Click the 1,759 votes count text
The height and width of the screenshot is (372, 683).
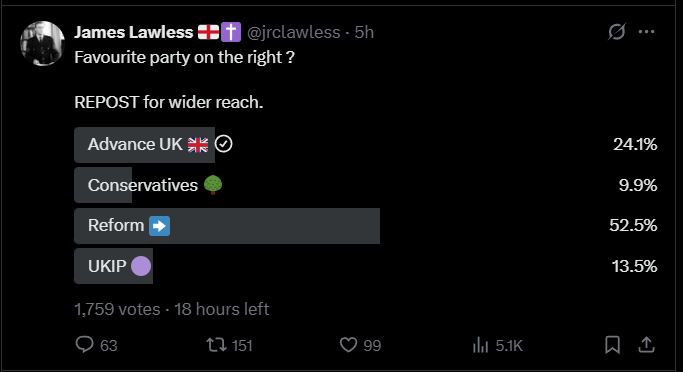[117, 309]
